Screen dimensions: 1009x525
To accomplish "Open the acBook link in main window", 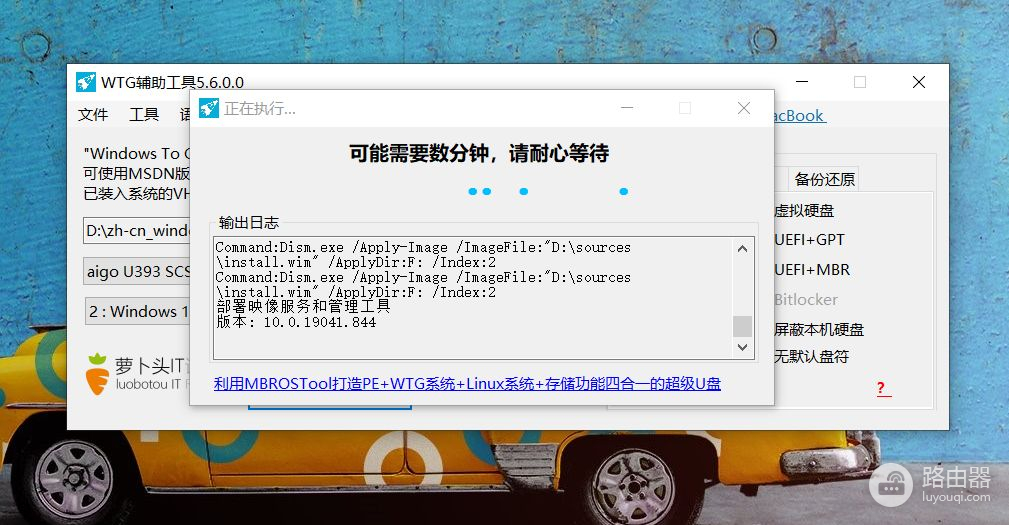I will [x=799, y=116].
